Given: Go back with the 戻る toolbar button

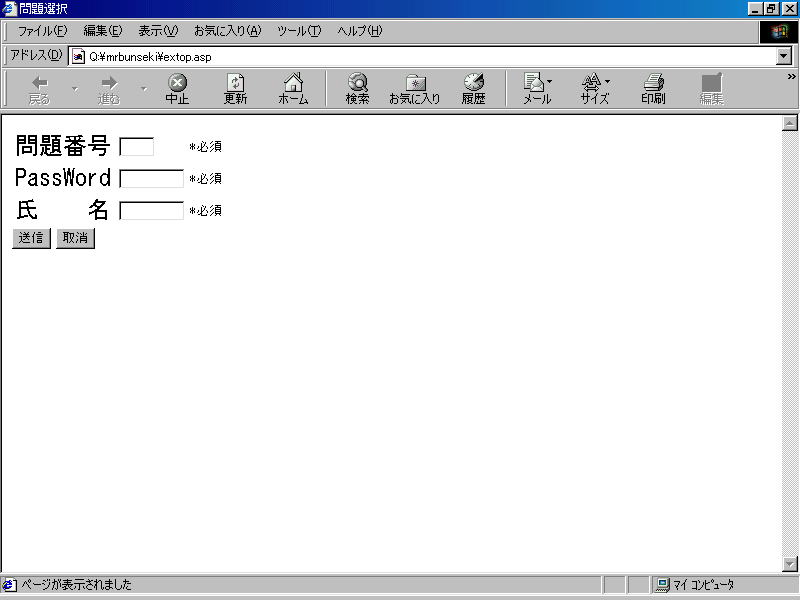Looking at the screenshot, I should 39,90.
